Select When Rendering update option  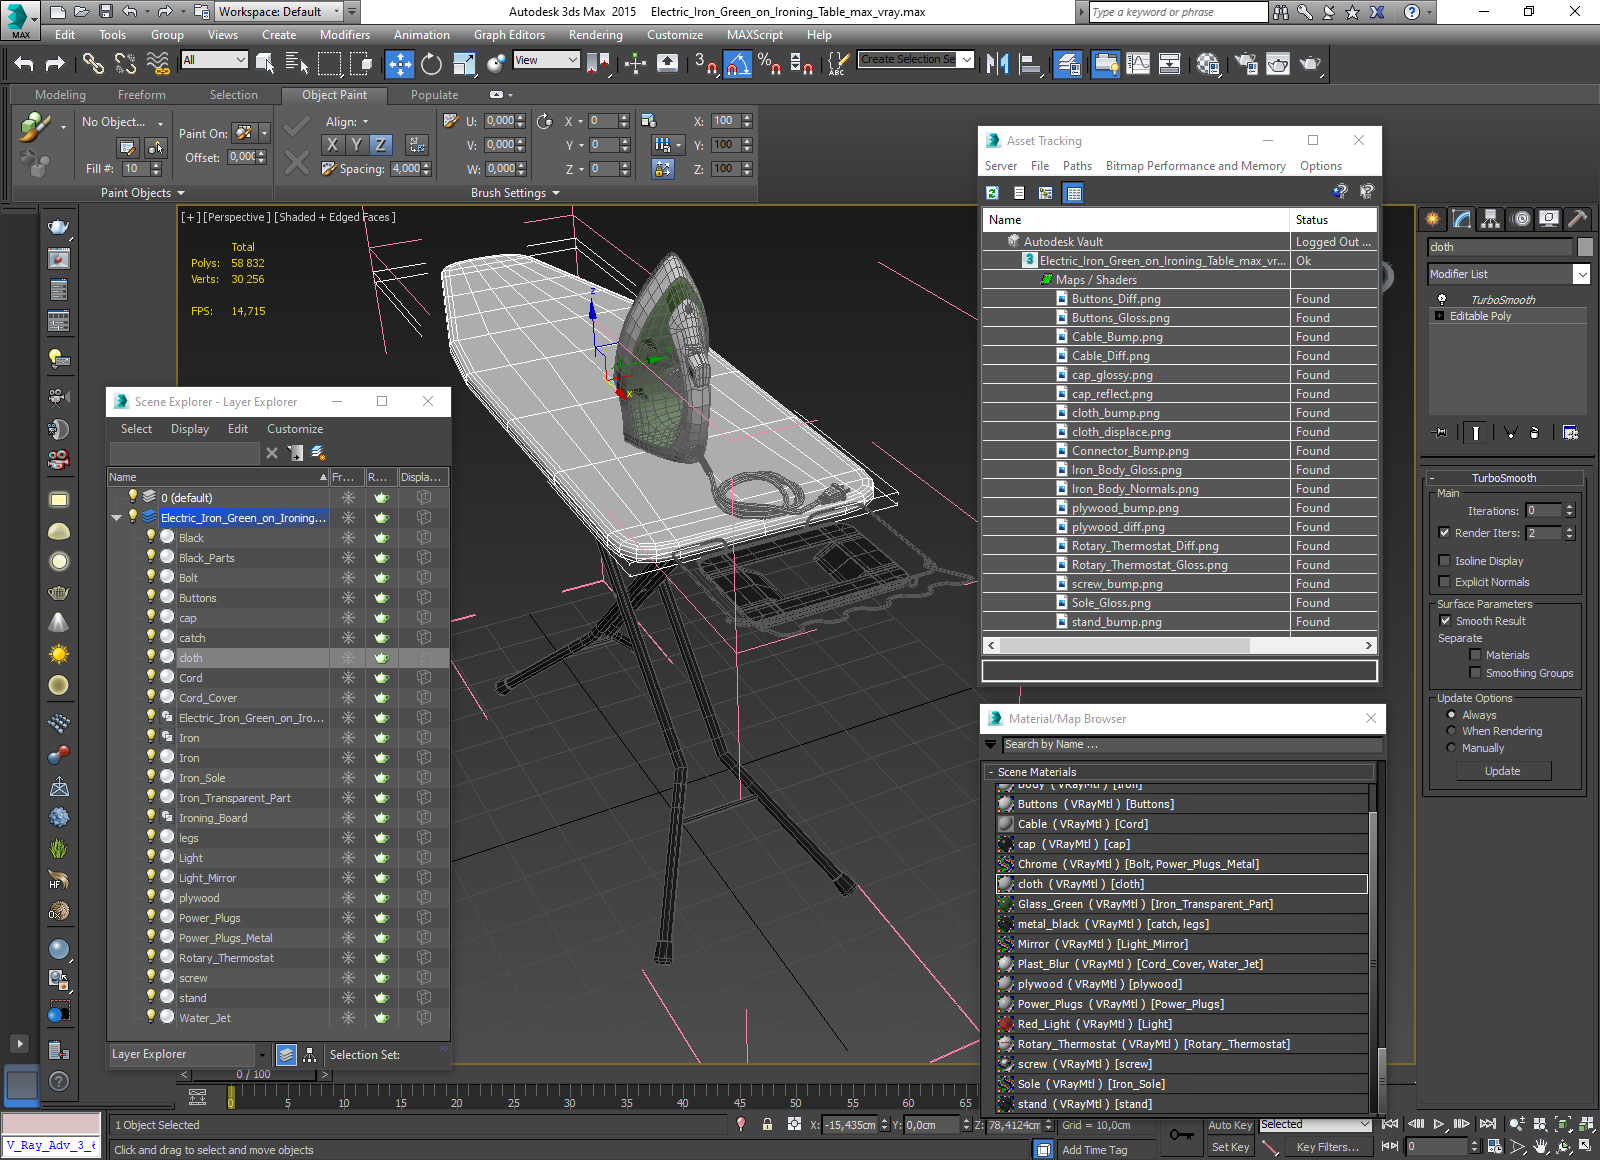pyautogui.click(x=1451, y=731)
